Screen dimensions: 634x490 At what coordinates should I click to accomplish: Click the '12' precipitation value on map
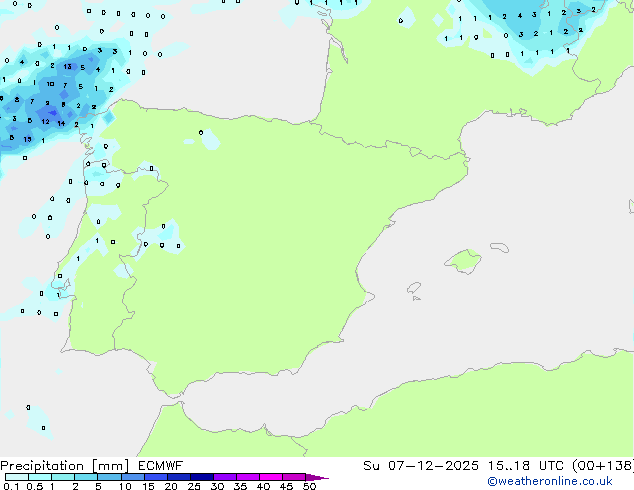[45, 121]
